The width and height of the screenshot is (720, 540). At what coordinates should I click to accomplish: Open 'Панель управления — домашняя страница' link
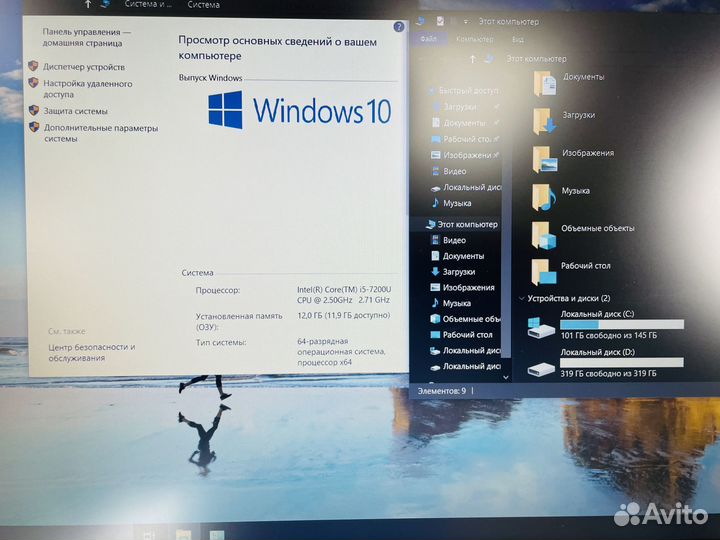pos(86,37)
